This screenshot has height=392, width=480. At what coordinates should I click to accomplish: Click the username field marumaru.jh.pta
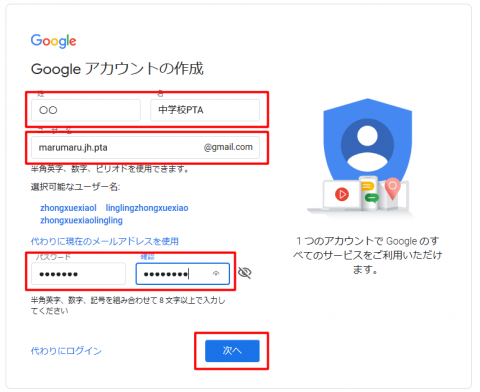click(x=145, y=147)
